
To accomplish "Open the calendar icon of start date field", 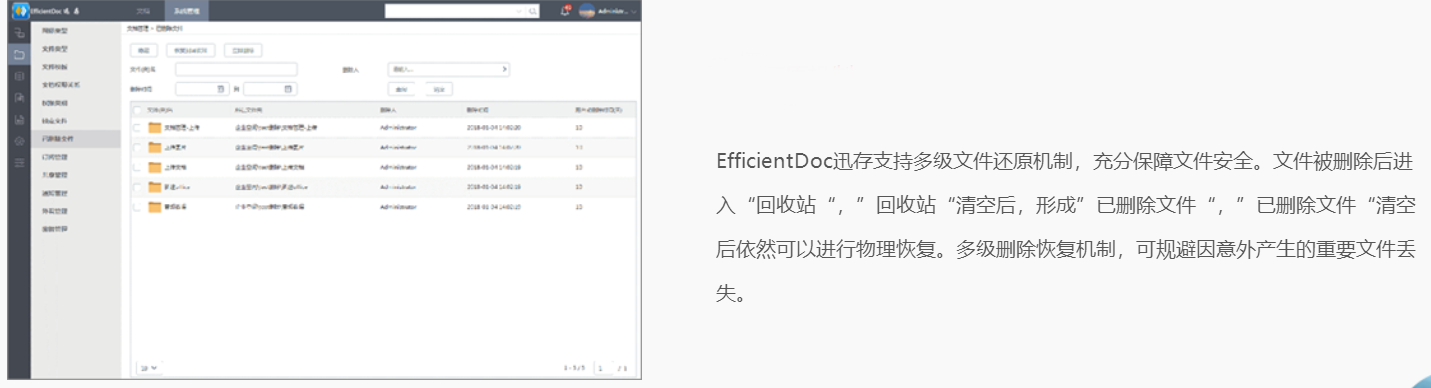I will (x=222, y=89).
